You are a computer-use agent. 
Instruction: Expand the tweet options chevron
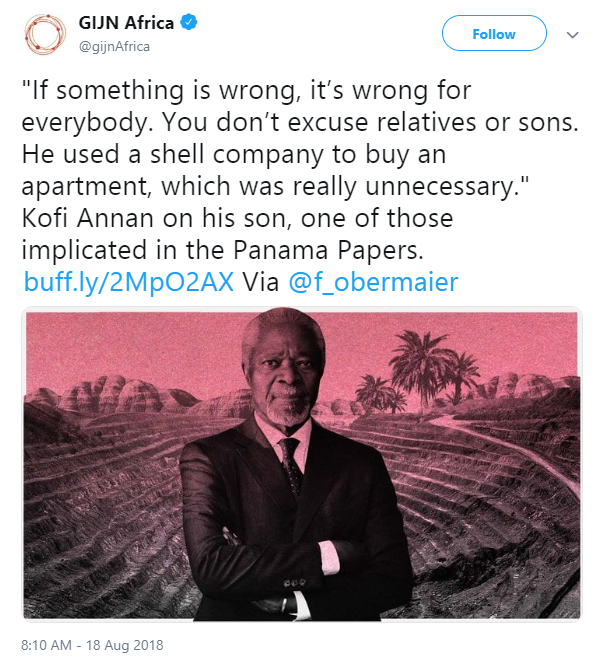tap(573, 35)
